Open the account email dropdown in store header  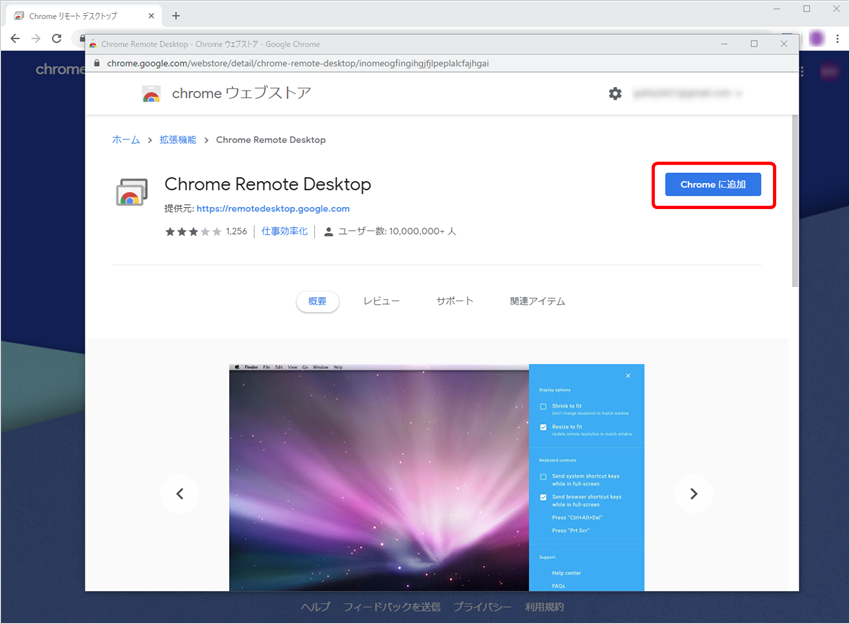687,93
